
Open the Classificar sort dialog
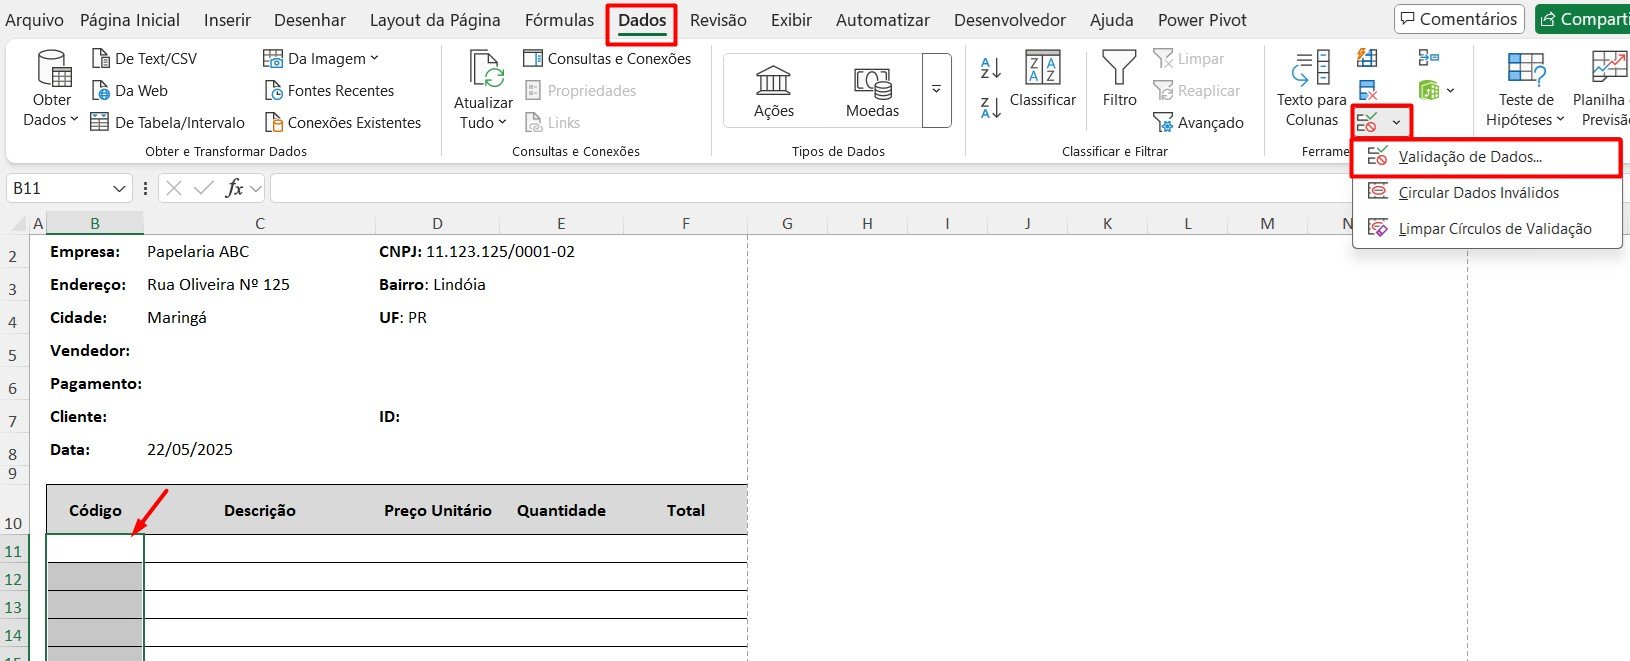1043,79
